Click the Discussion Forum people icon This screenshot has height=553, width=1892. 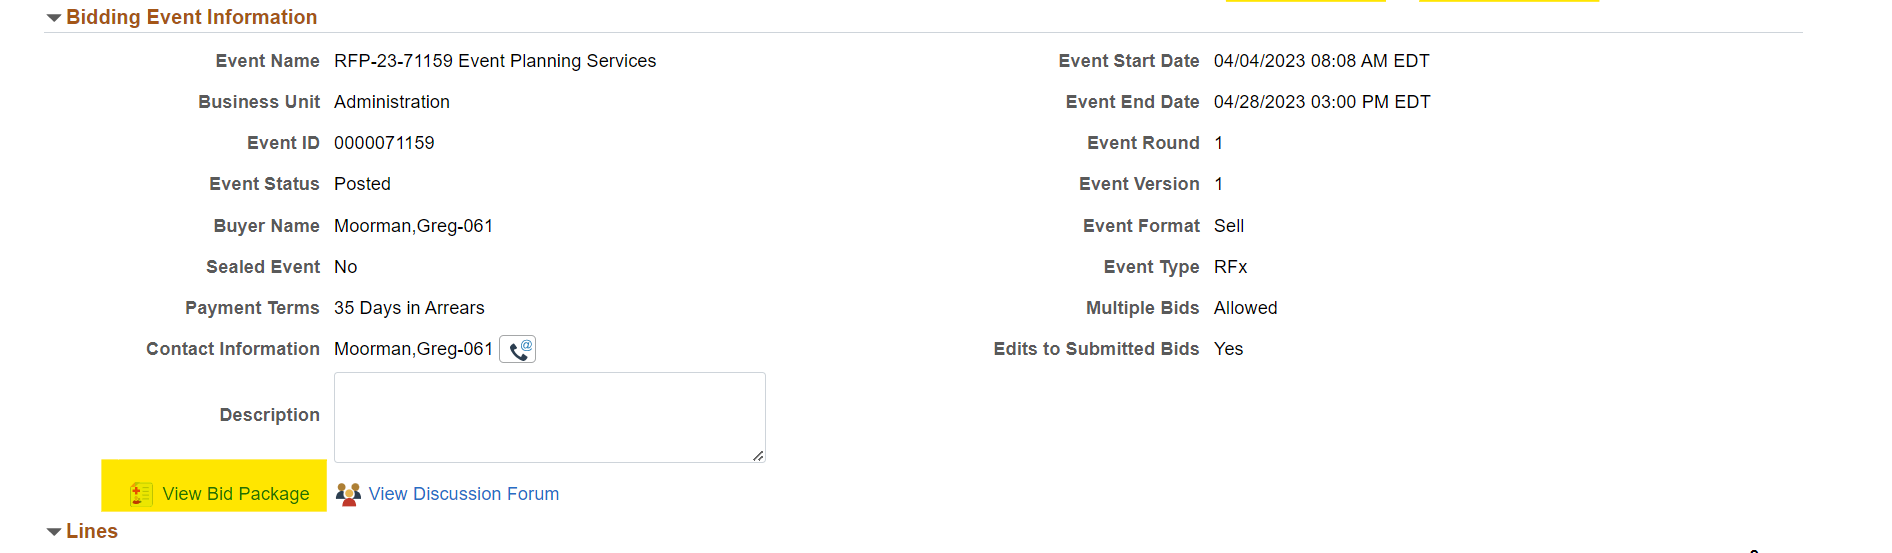[348, 494]
